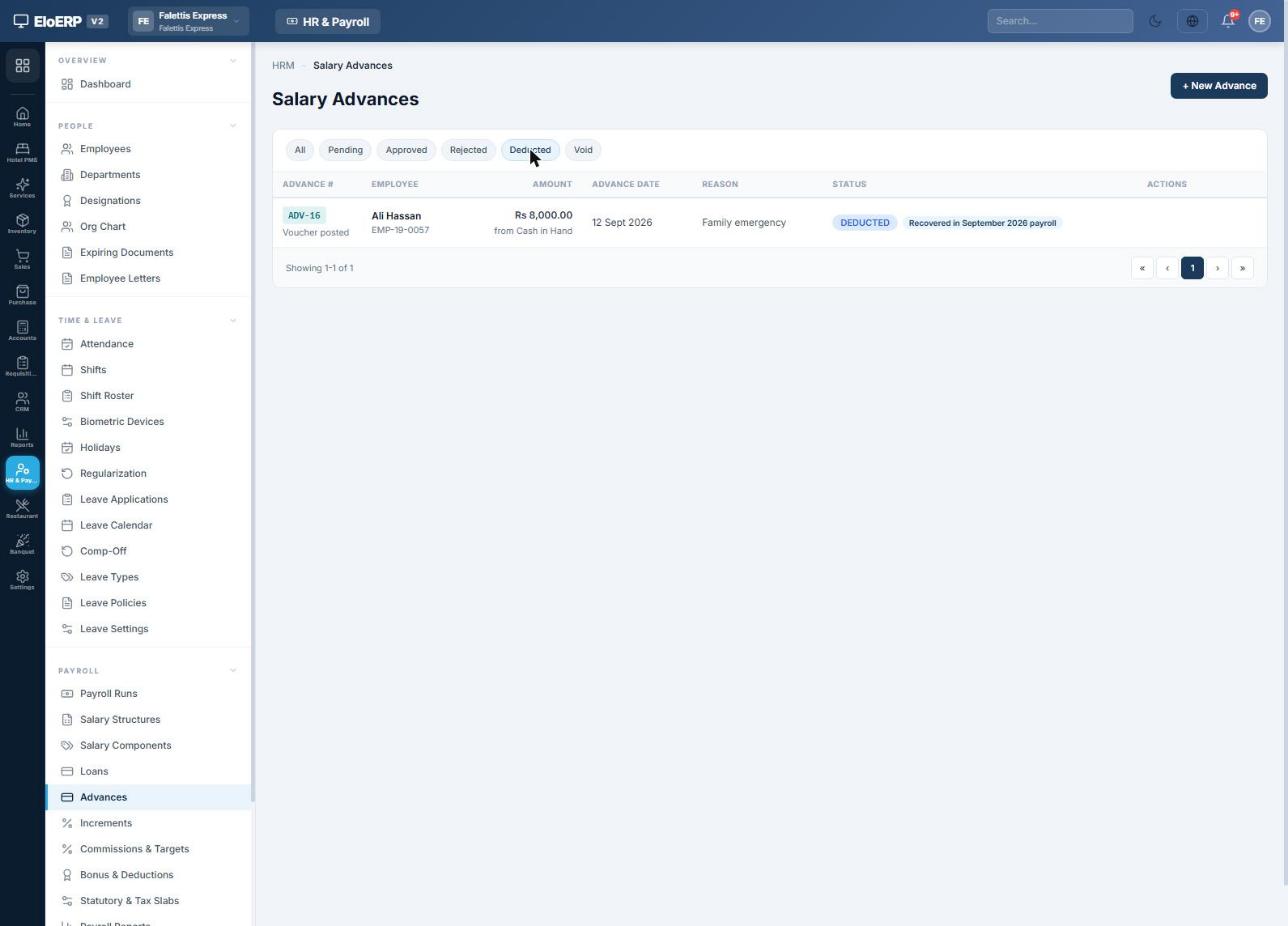Open the Inventory module icon
This screenshot has width=1288, height=926.
[x=22, y=224]
